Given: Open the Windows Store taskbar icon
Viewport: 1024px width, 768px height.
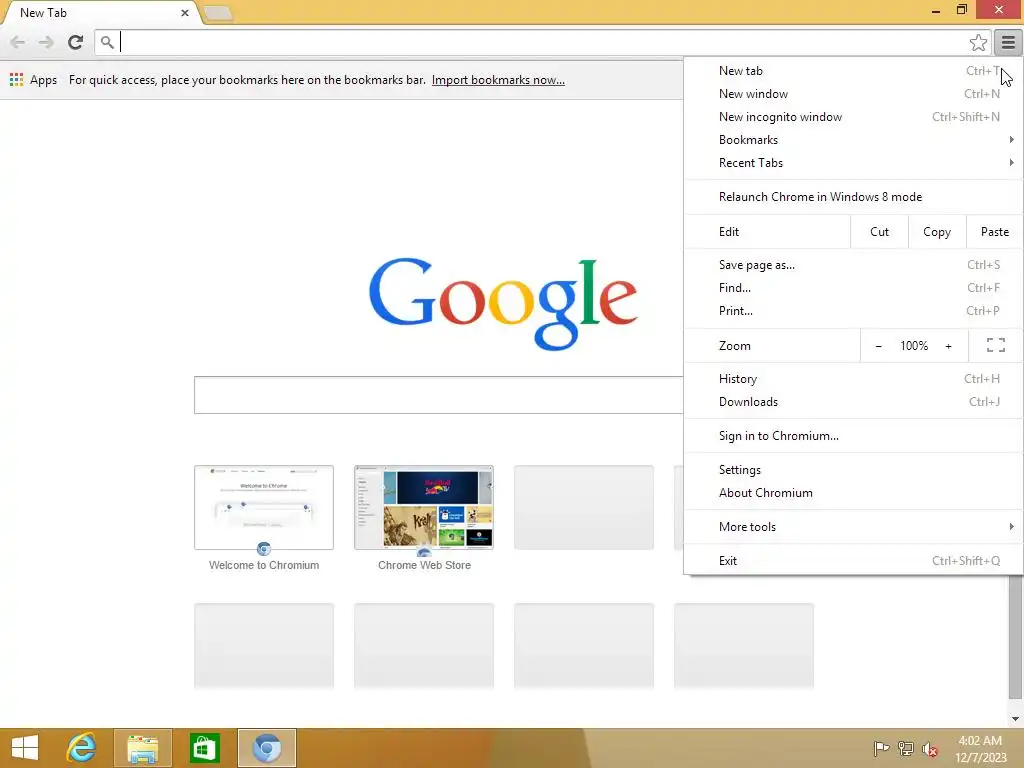Looking at the screenshot, I should [x=204, y=748].
